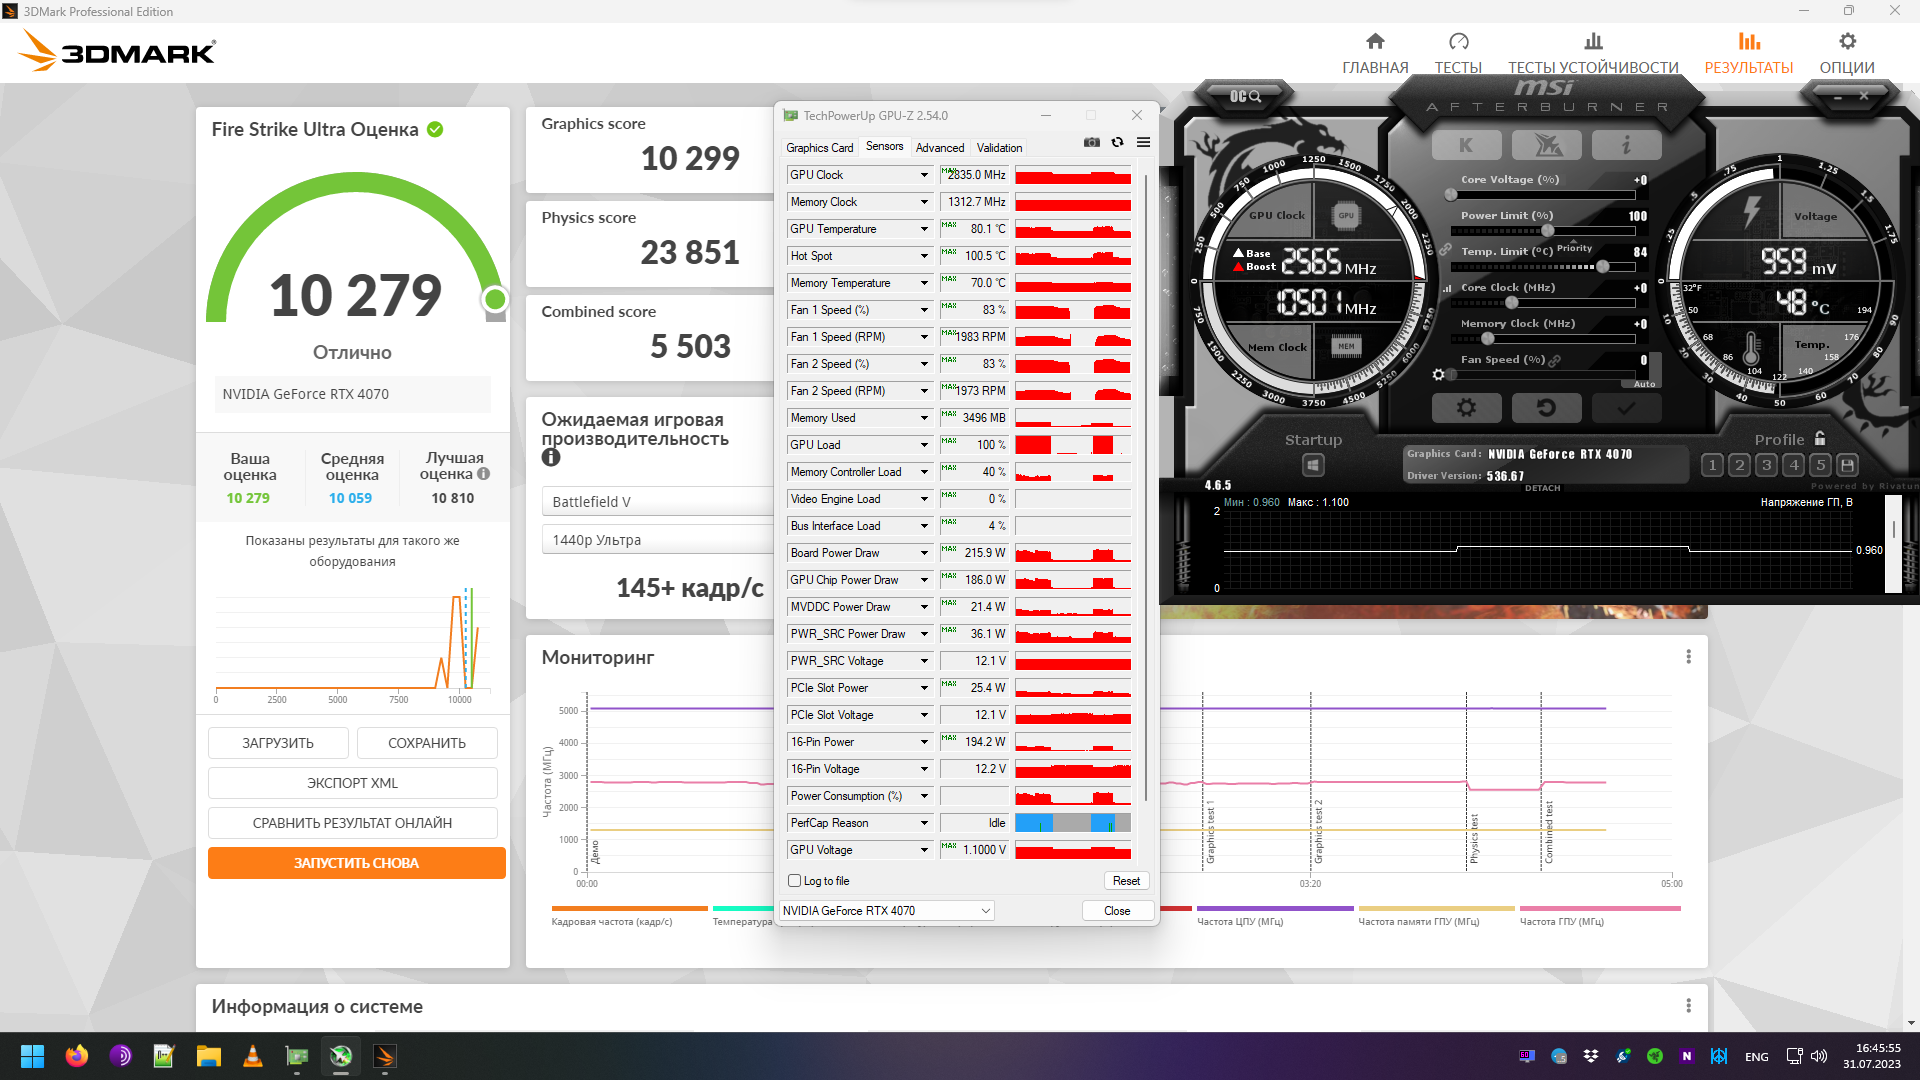Refresh GPU-Z sensors
Image resolution: width=1920 pixels, height=1080 pixels.
pyautogui.click(x=1117, y=143)
